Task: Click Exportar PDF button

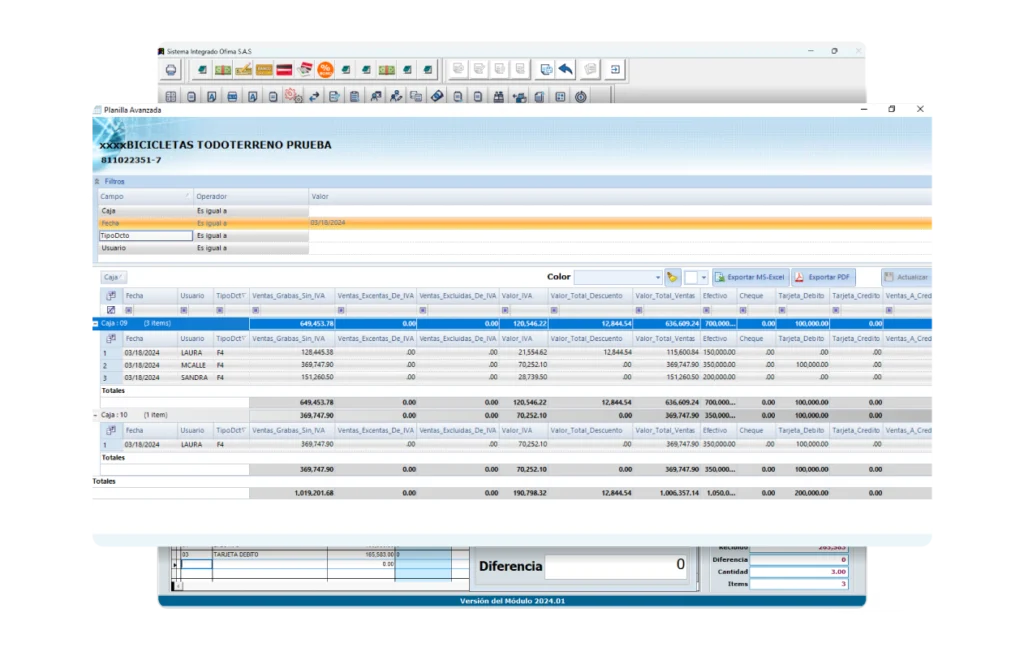Action: click(x=824, y=278)
